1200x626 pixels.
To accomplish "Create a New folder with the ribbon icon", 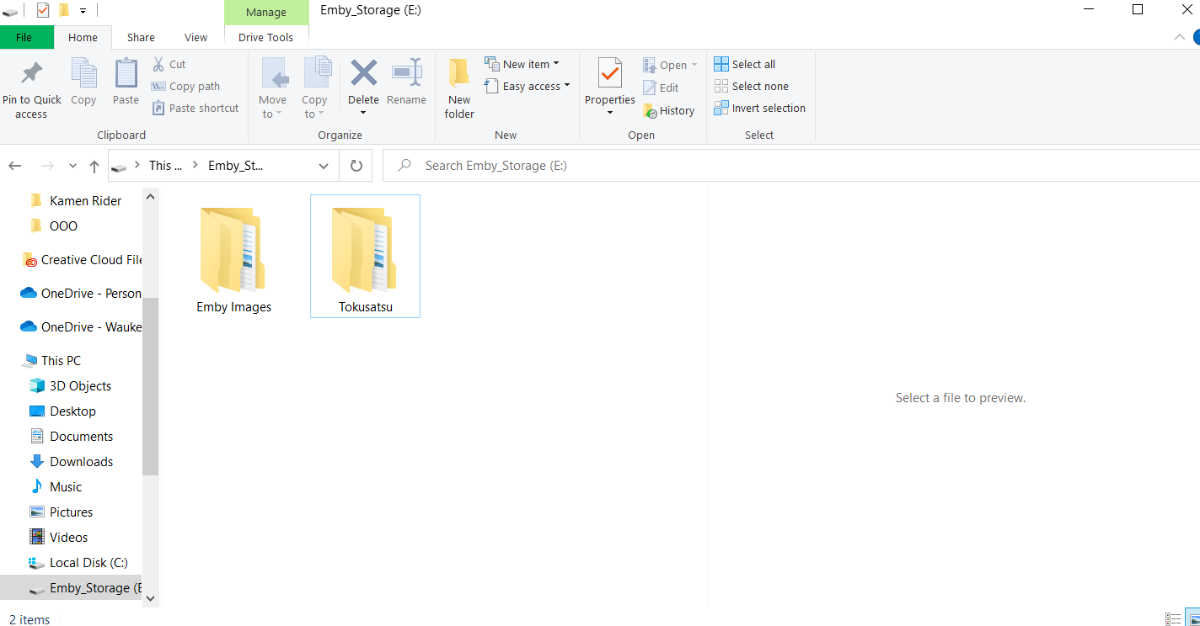I will 458,85.
